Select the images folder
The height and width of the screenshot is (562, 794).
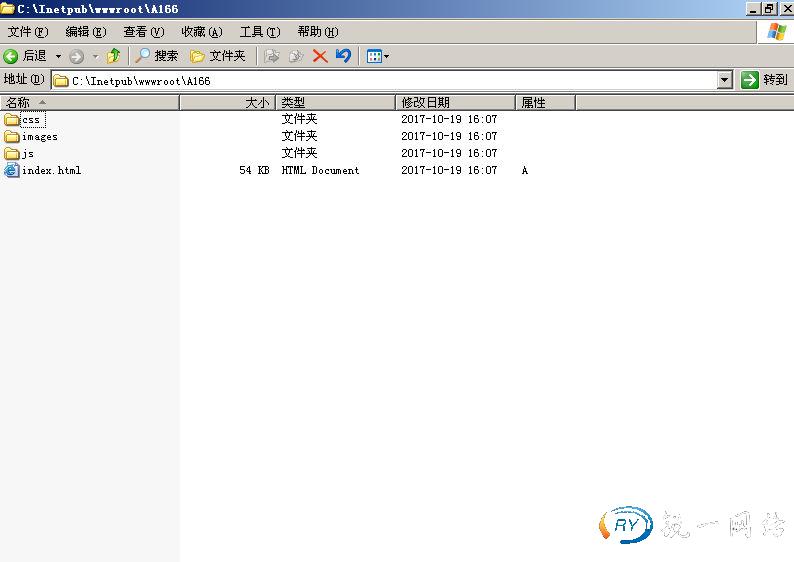[39, 137]
